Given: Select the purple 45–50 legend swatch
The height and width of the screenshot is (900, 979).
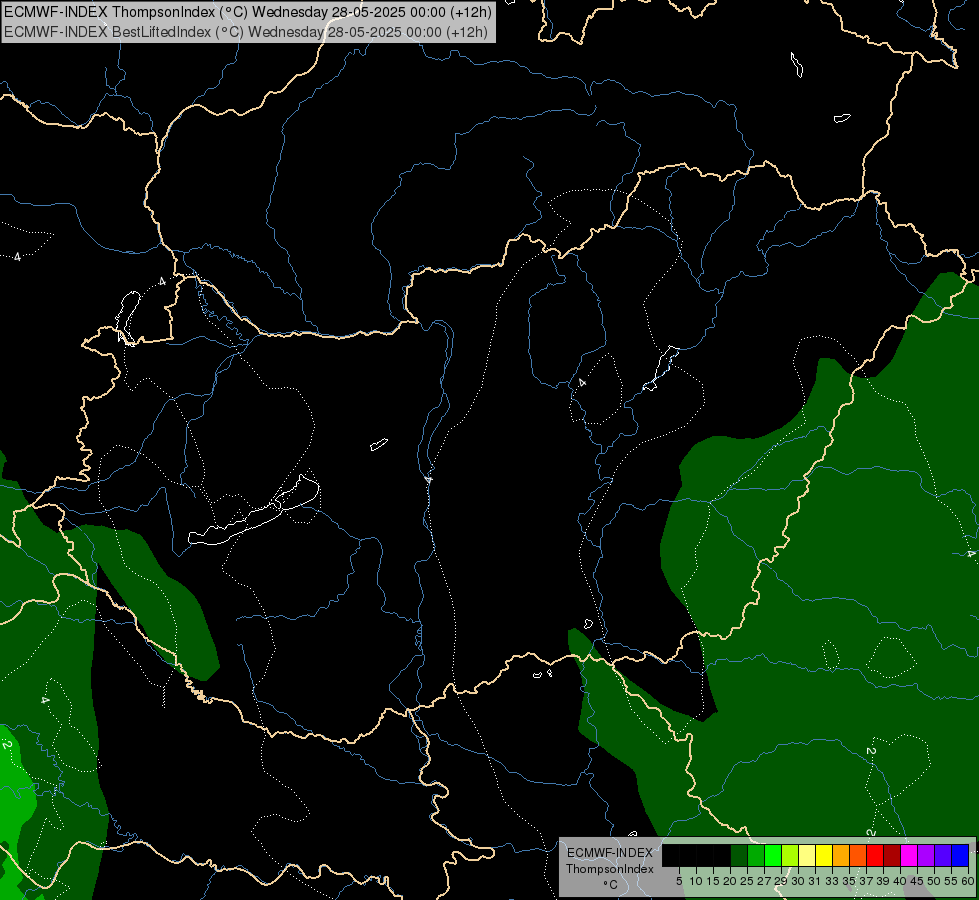Looking at the screenshot, I should point(926,855).
